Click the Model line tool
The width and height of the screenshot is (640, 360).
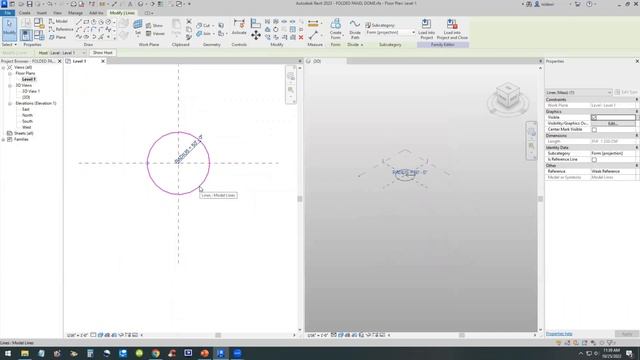pos(58,21)
